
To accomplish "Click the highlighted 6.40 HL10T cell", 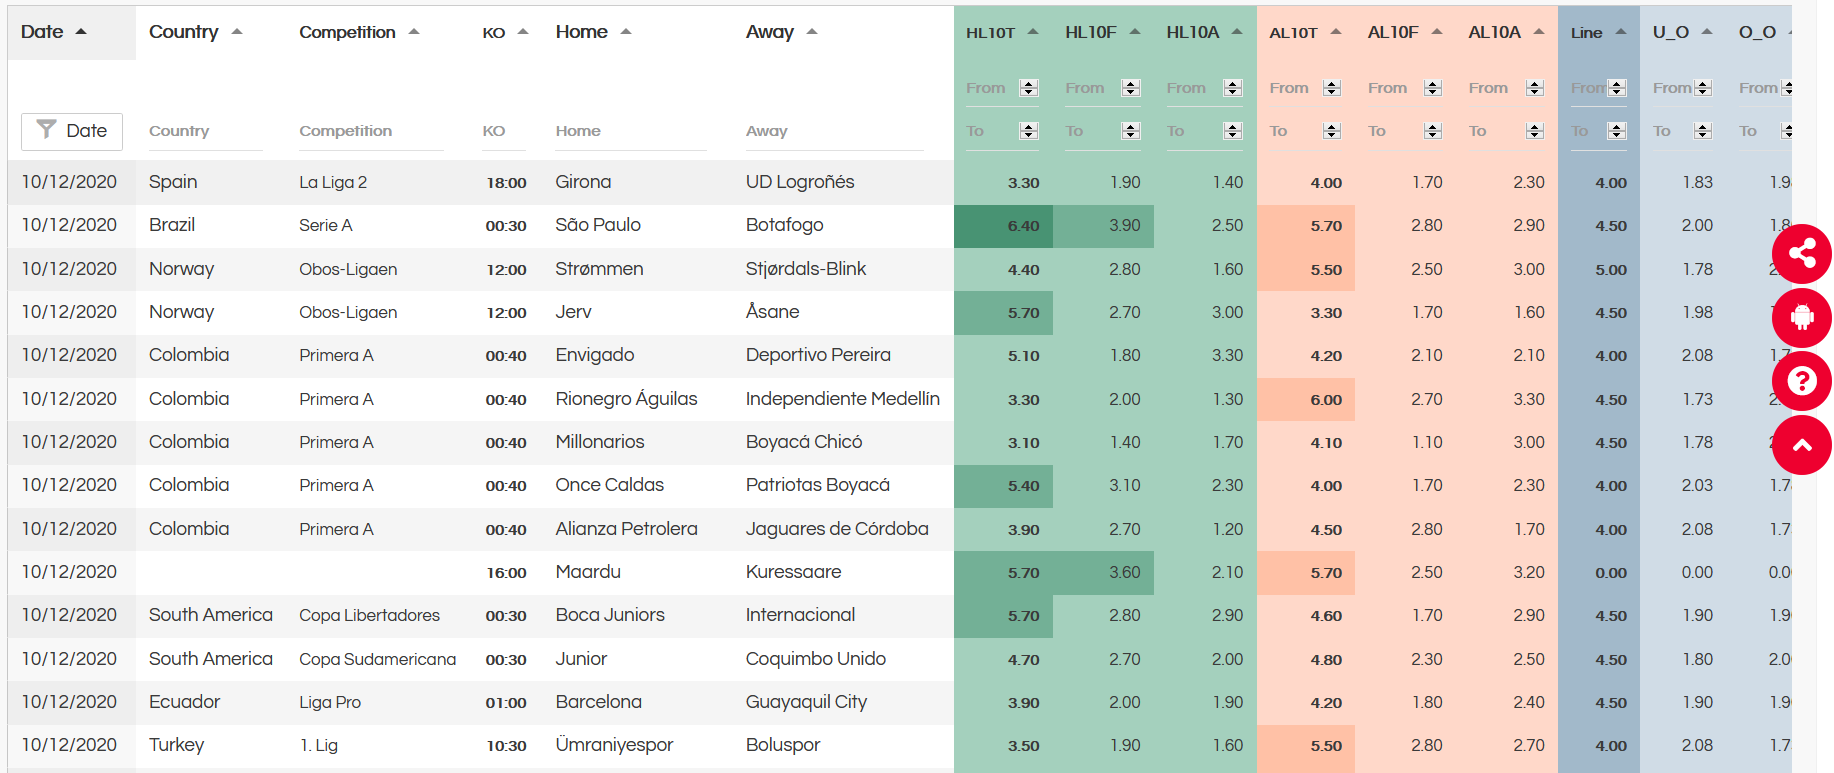I will tap(1003, 226).
